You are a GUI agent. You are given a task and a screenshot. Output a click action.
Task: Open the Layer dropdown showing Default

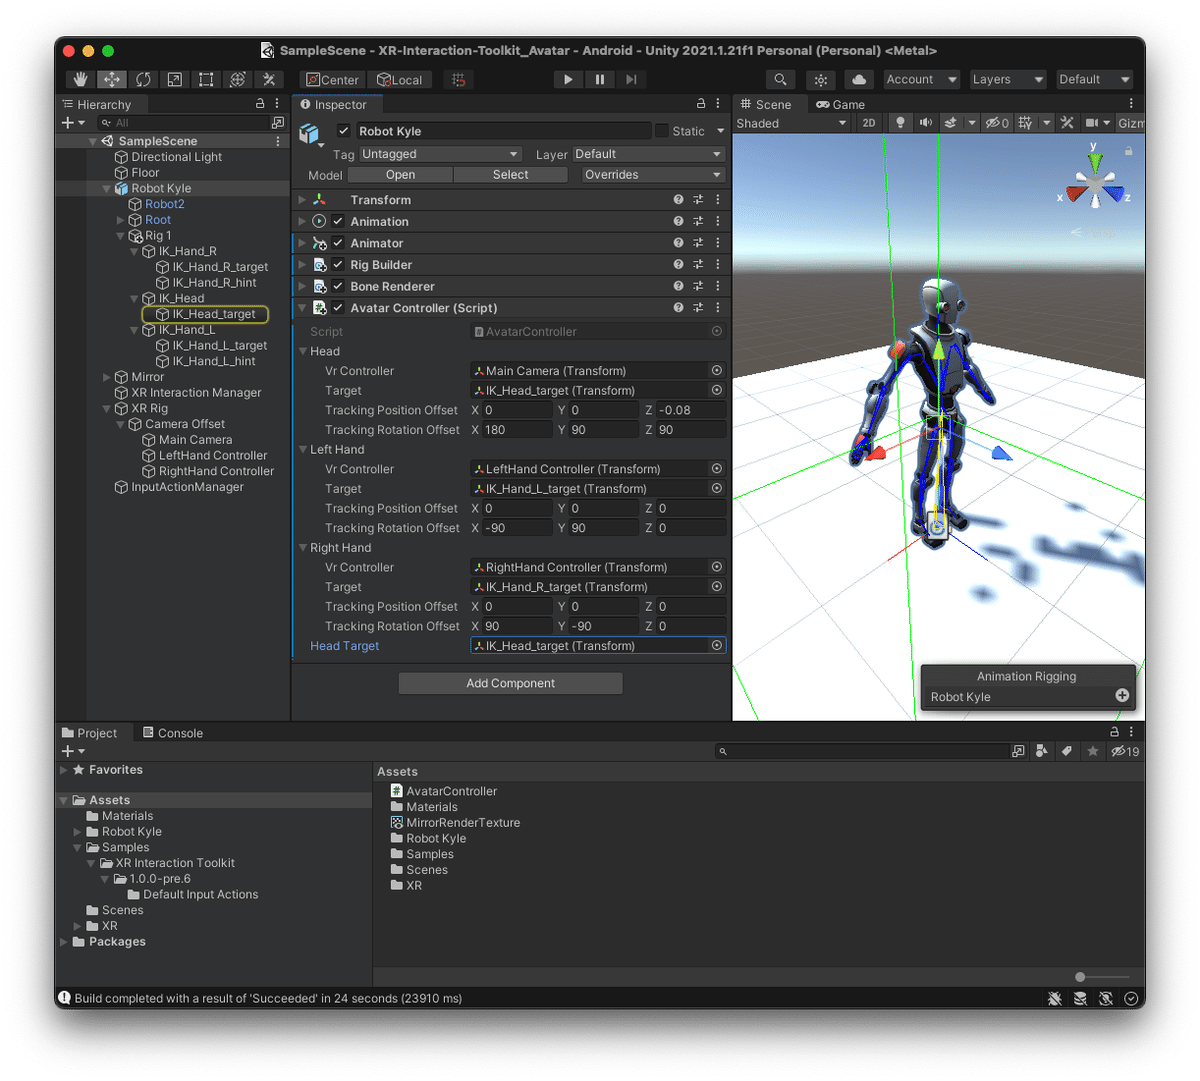tap(649, 154)
